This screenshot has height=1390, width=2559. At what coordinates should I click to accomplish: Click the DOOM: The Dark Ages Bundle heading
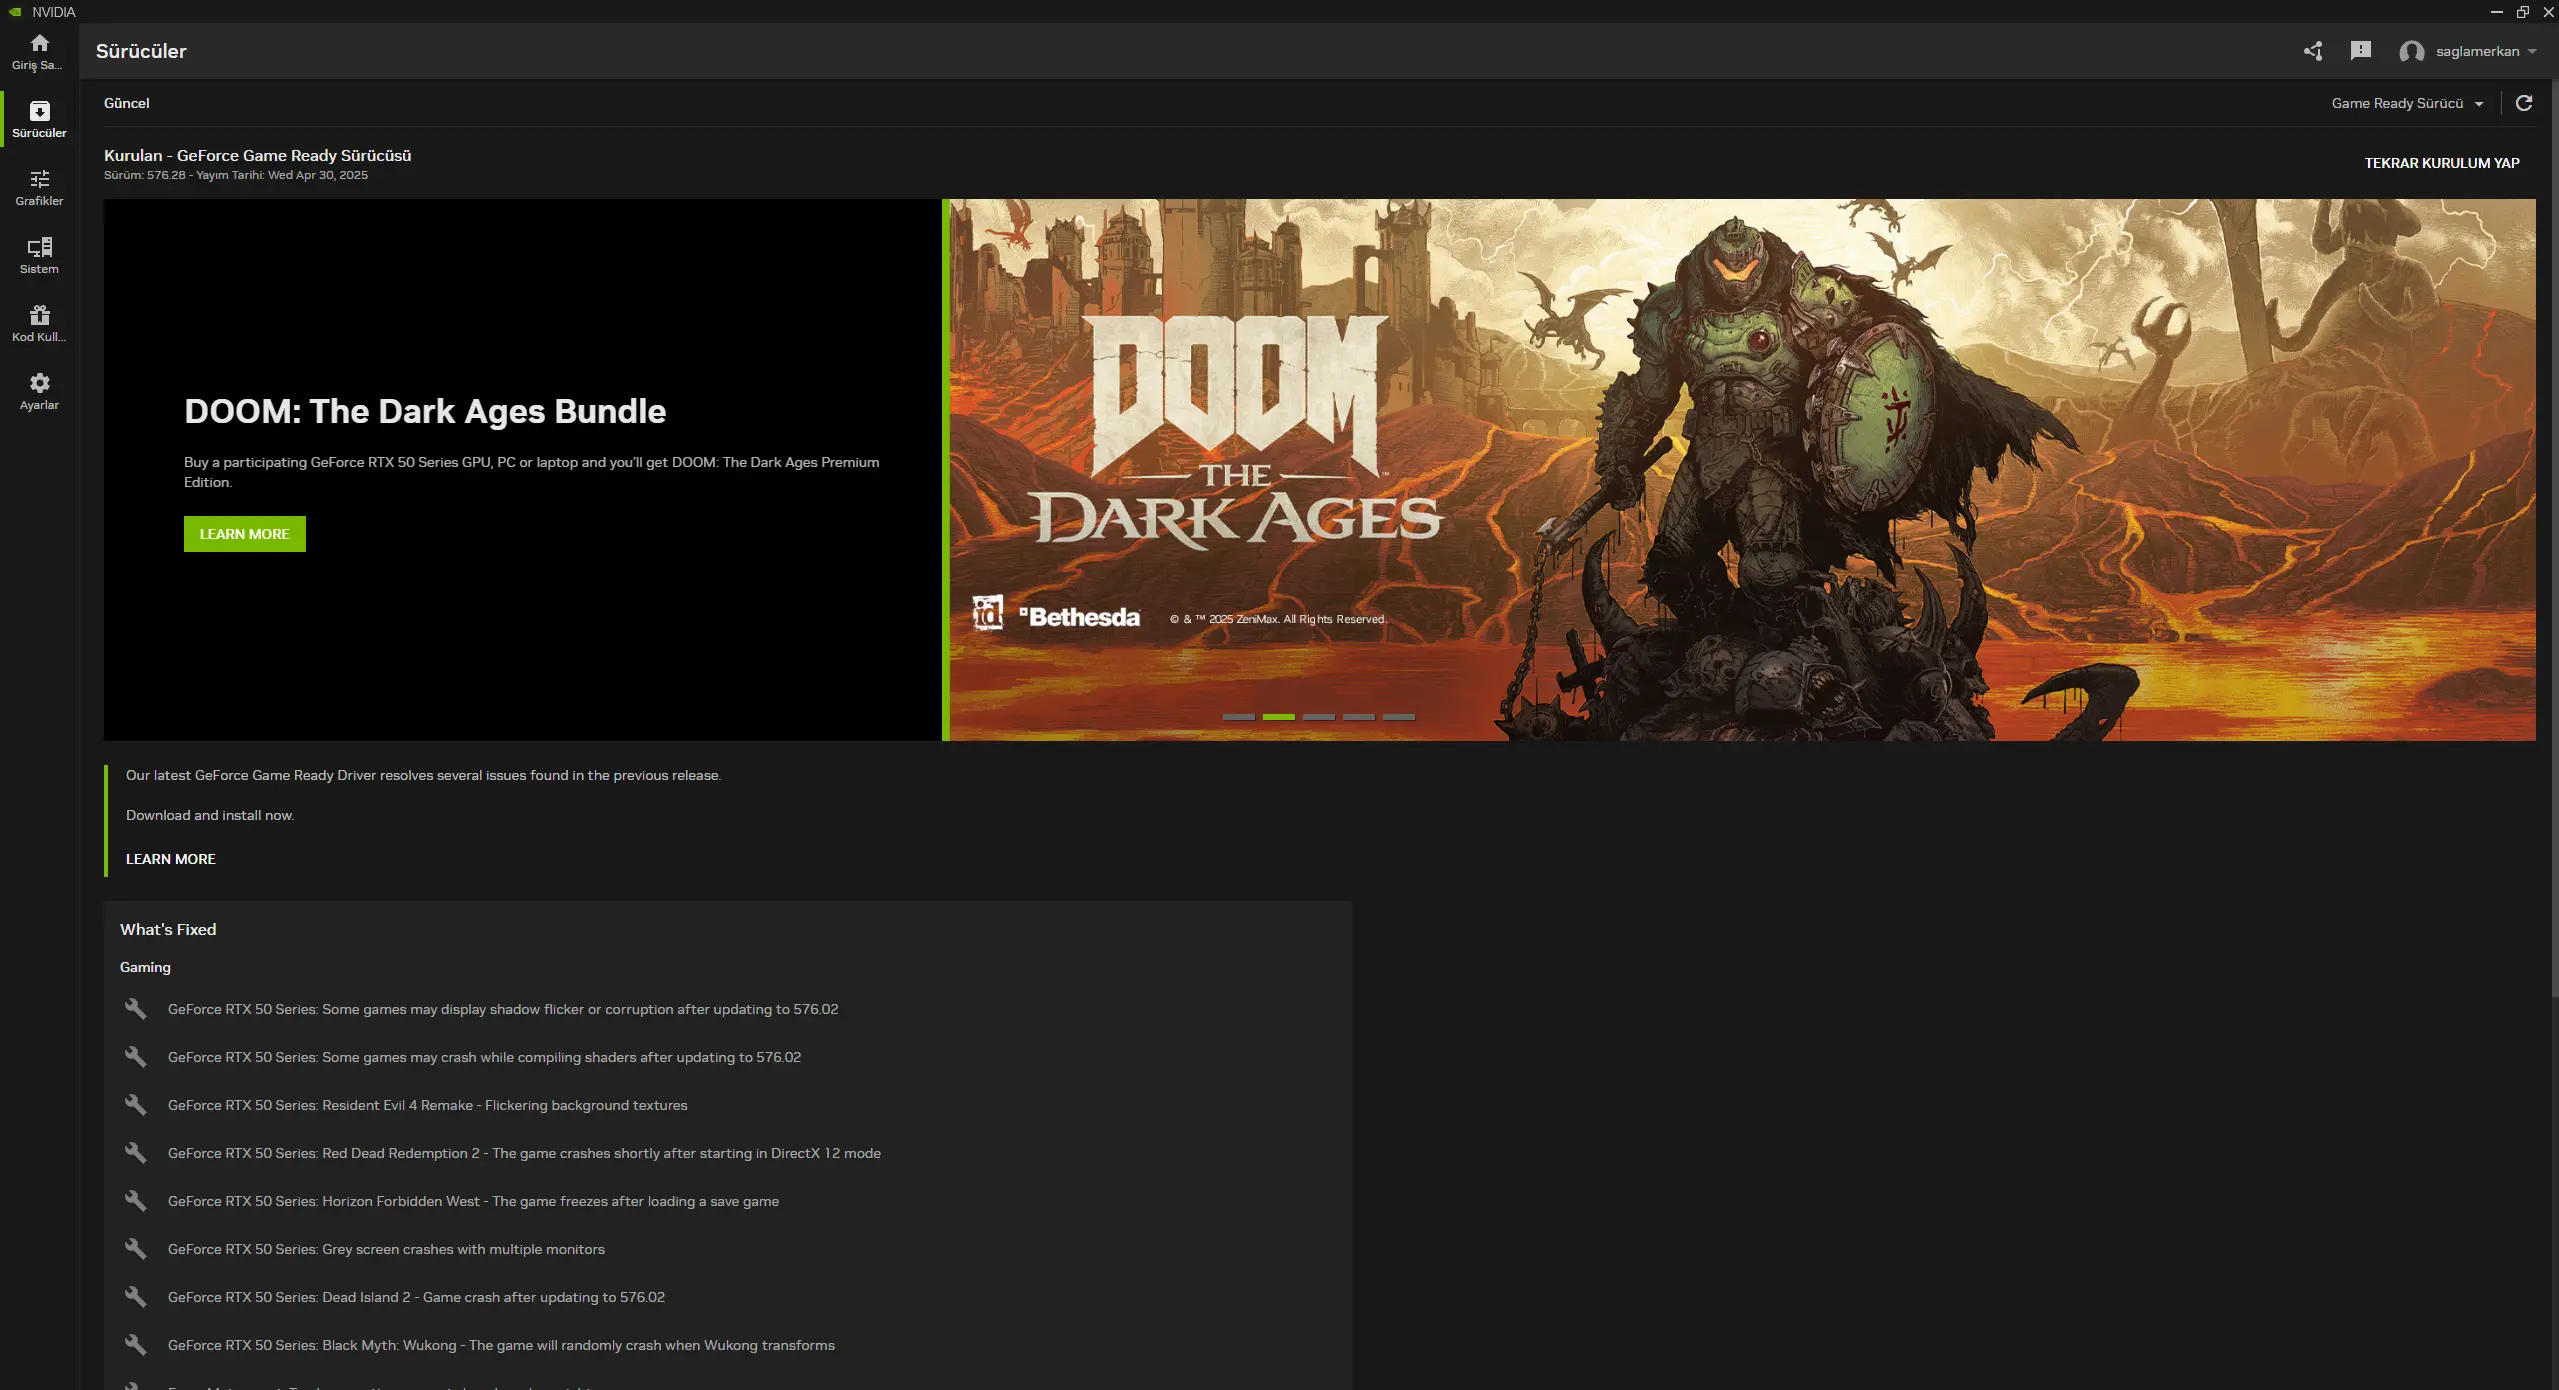425,411
